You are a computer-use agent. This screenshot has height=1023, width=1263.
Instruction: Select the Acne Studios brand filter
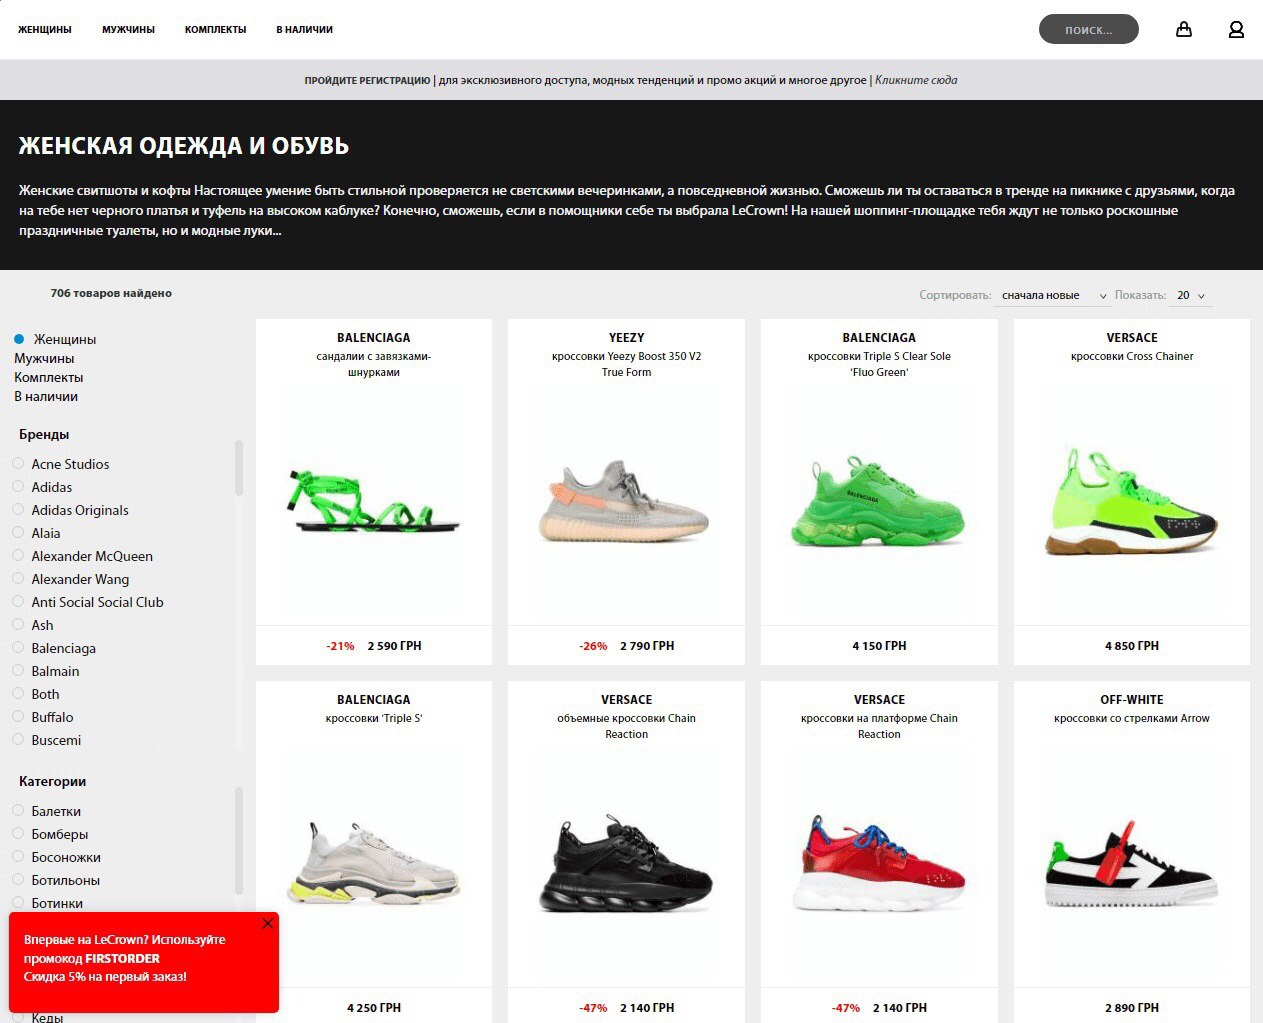coord(18,464)
